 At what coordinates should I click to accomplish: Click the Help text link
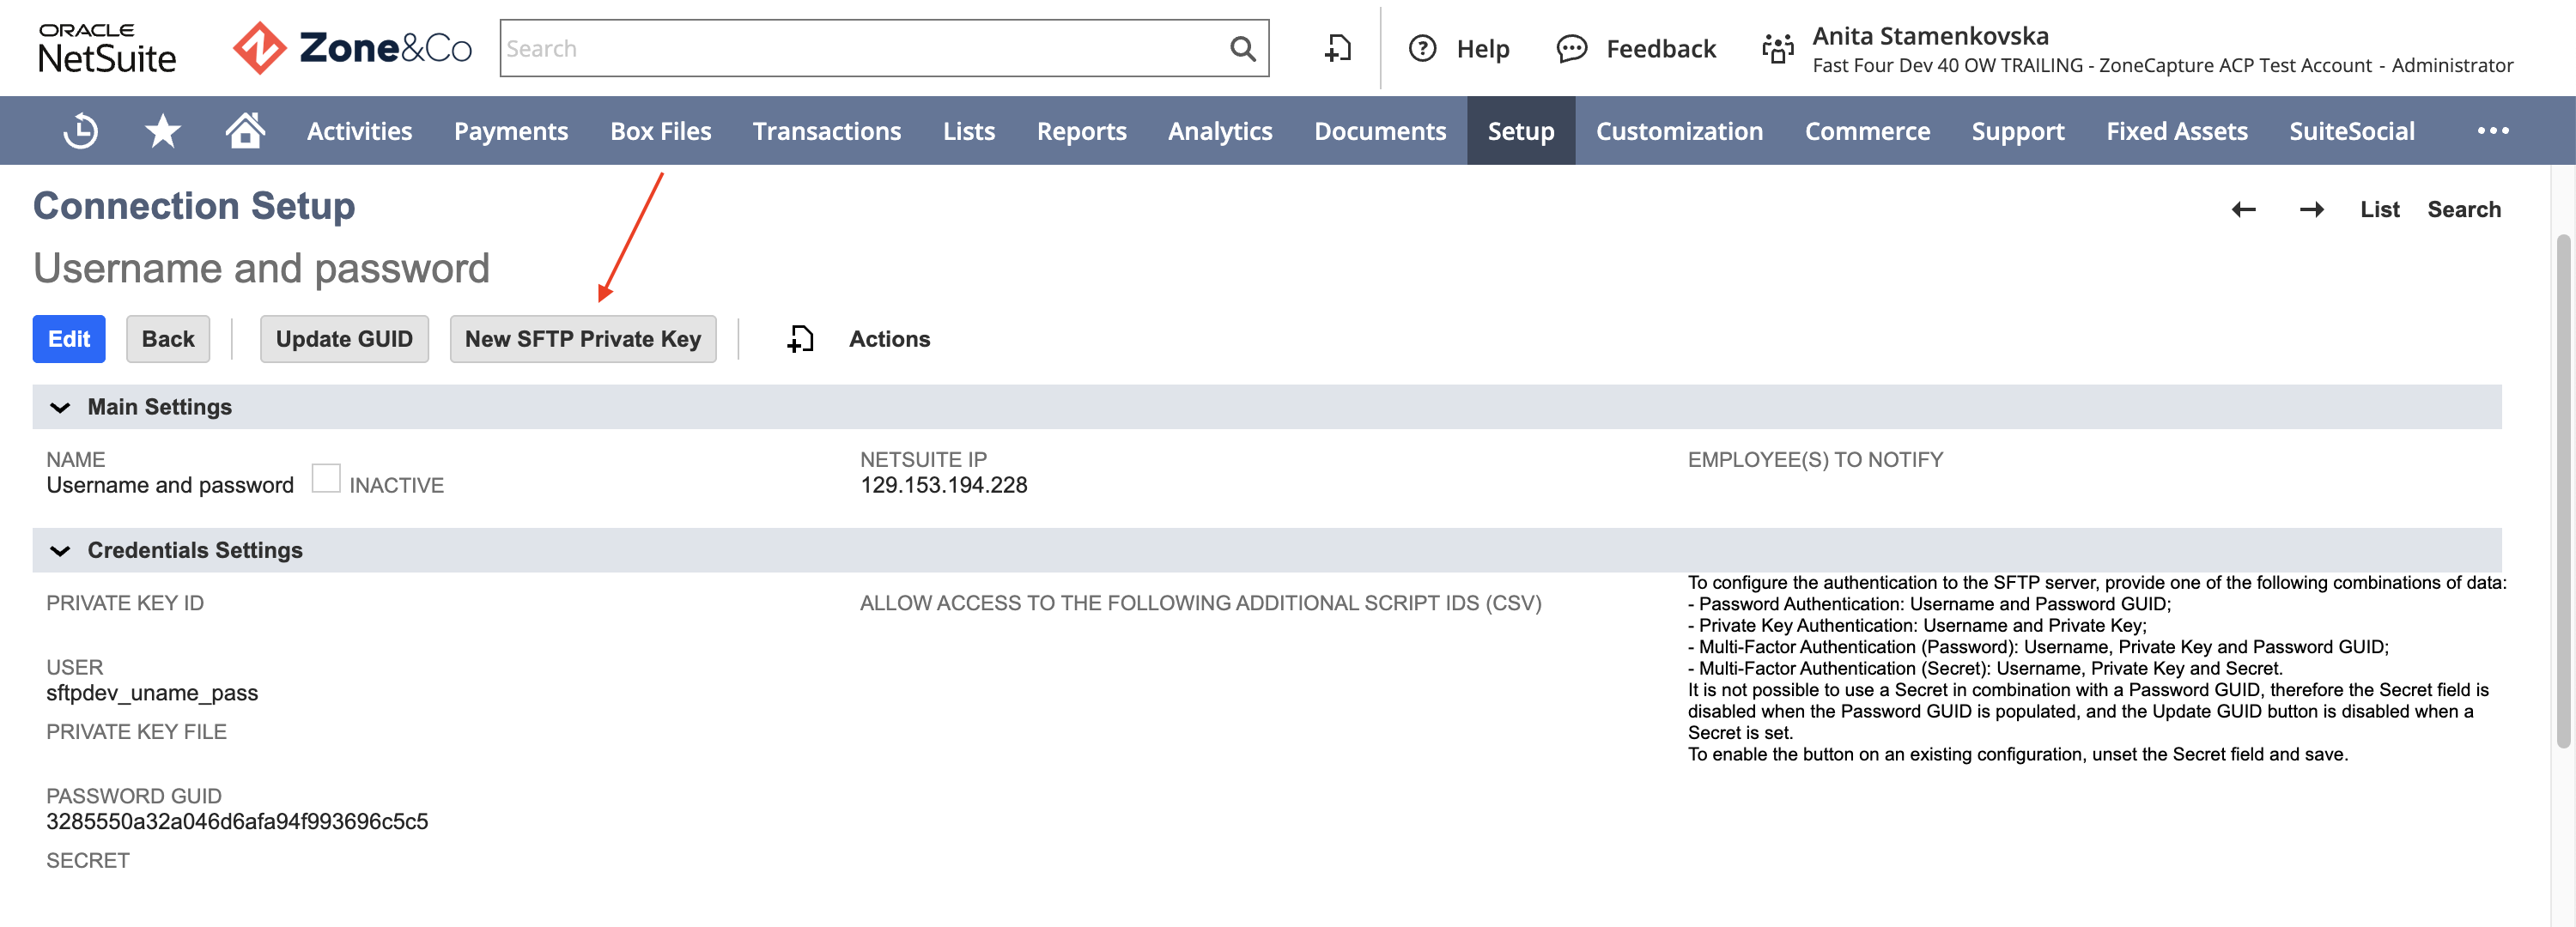click(1482, 48)
